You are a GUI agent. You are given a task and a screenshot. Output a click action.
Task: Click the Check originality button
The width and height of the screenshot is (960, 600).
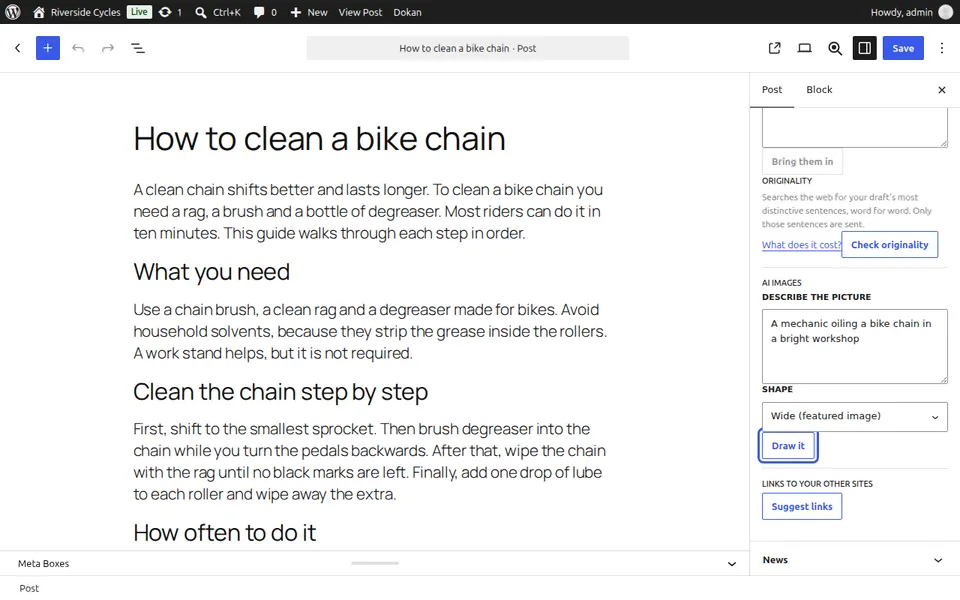coord(890,245)
